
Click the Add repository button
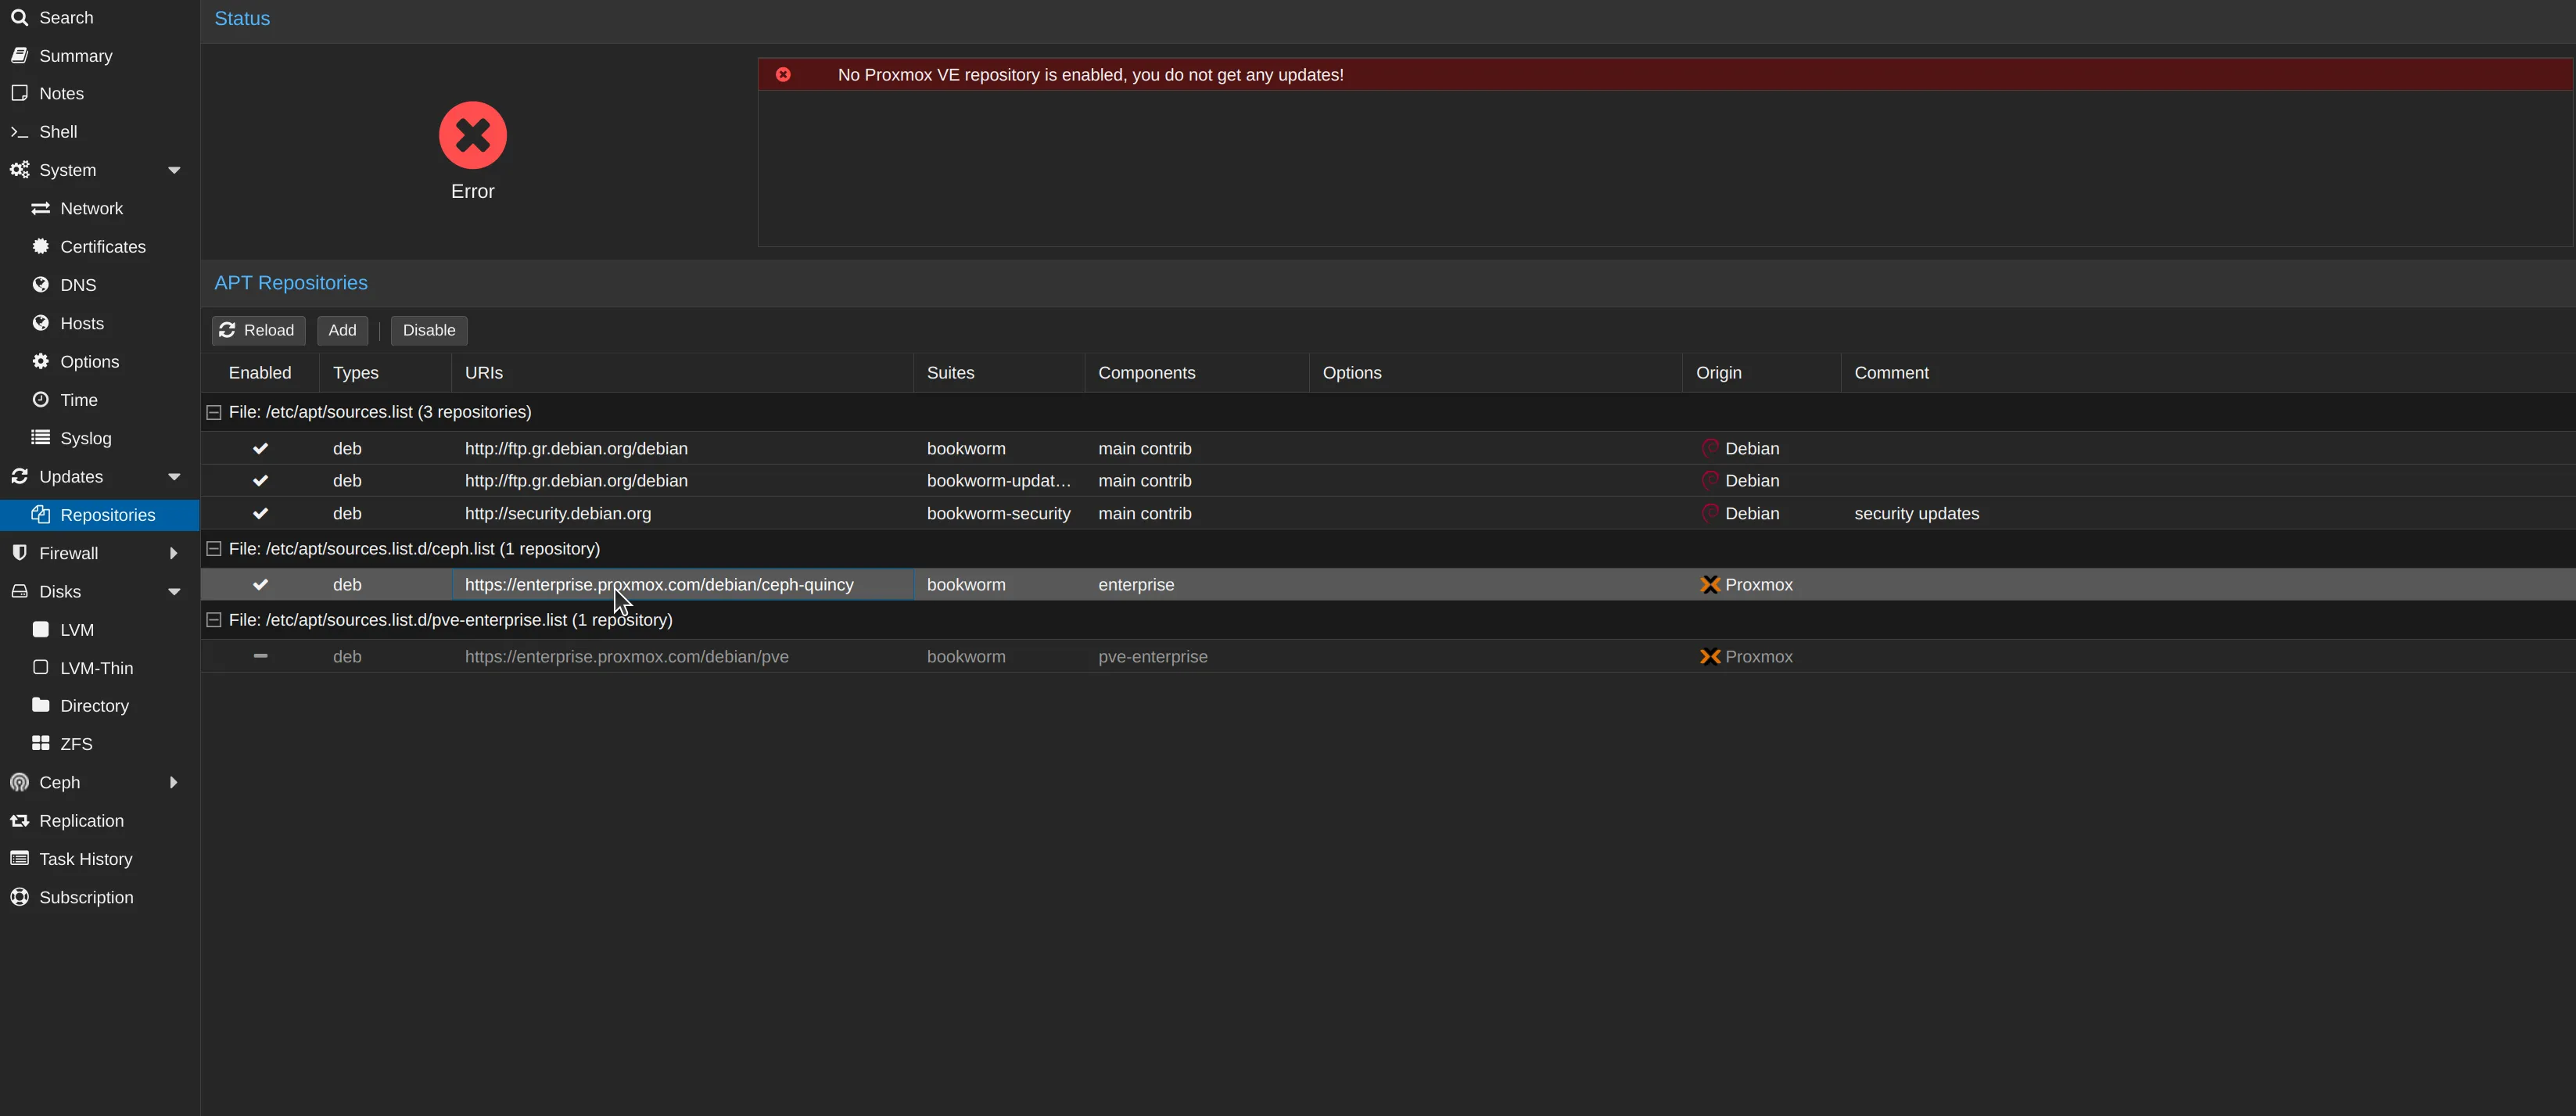point(341,330)
